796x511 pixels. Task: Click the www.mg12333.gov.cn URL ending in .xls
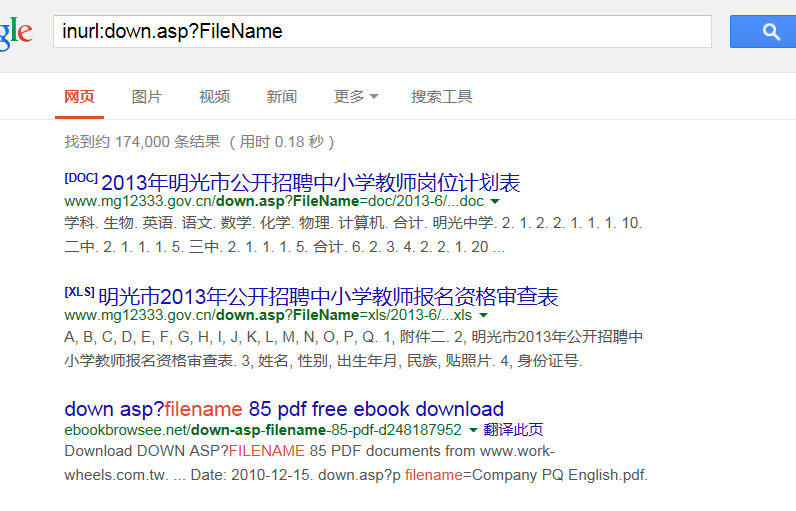coord(268,316)
